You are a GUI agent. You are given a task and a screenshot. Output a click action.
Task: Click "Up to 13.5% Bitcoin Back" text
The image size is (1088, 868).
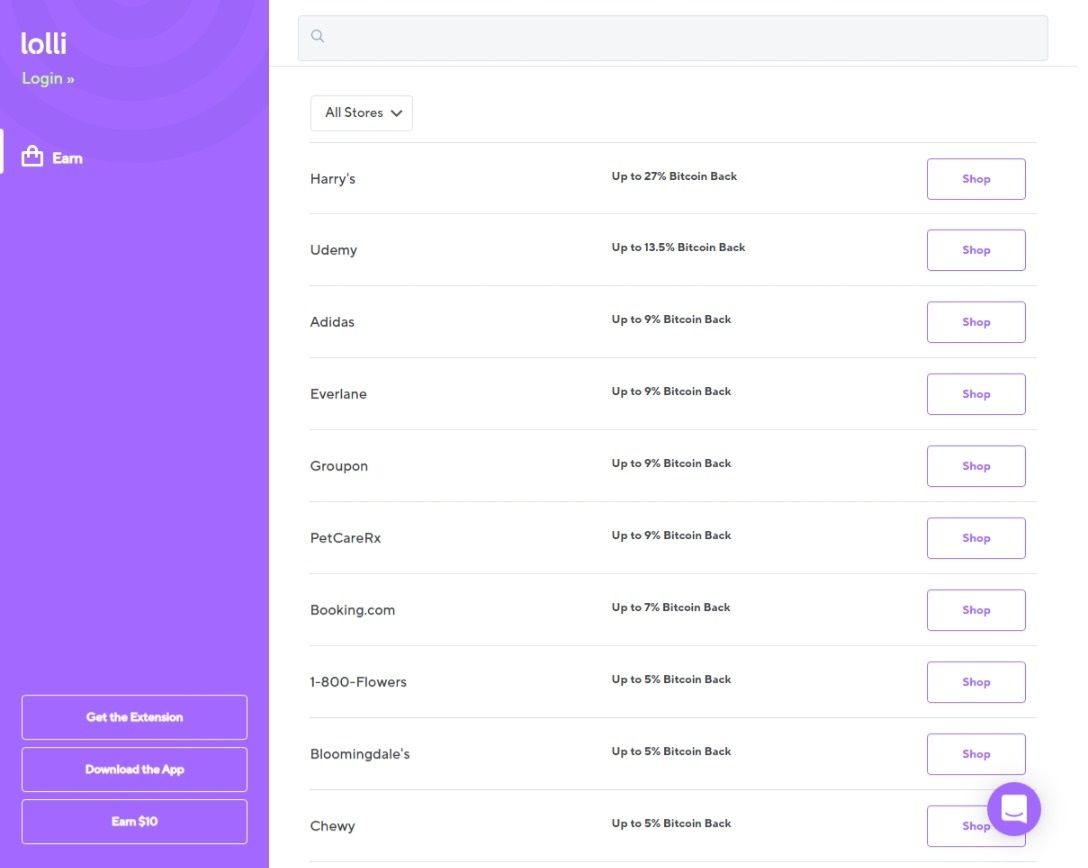click(678, 247)
